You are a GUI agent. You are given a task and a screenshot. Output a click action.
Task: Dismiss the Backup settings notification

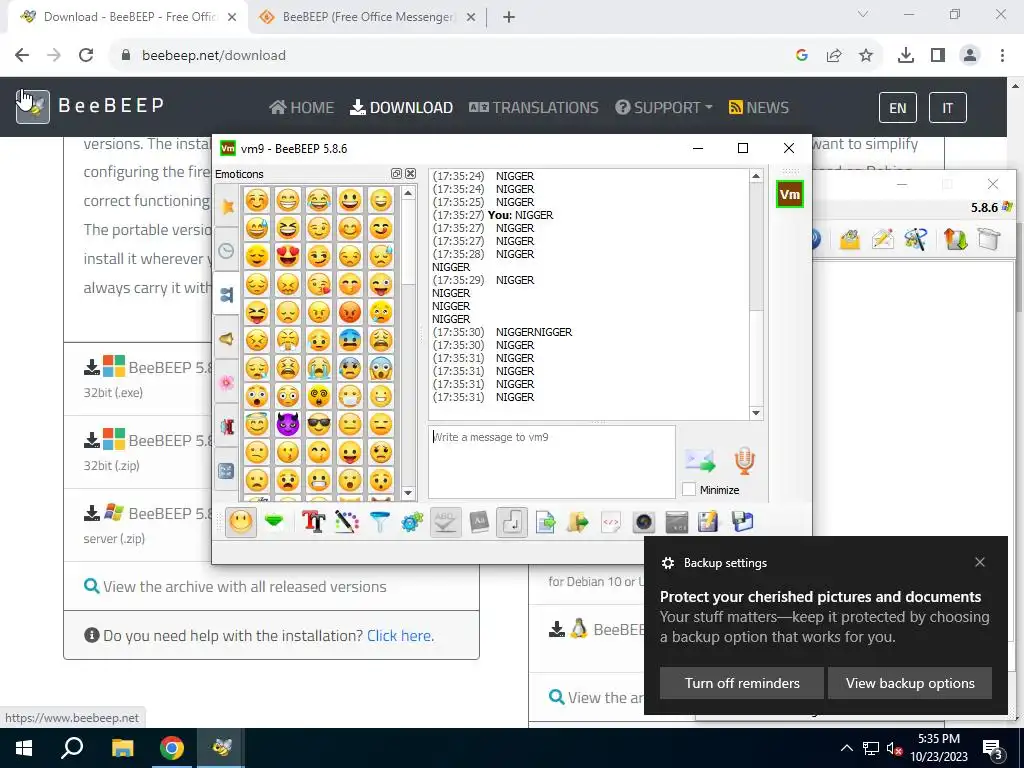980,562
